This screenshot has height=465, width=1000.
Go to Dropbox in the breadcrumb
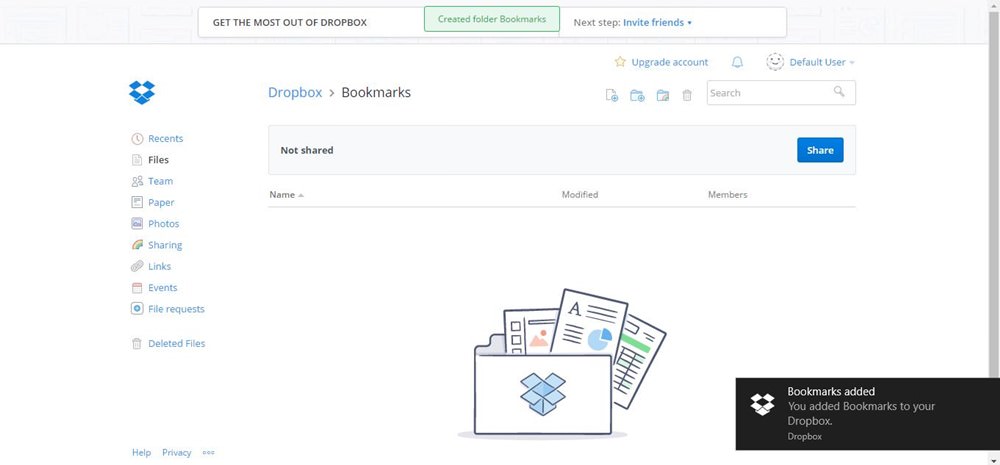tap(295, 92)
